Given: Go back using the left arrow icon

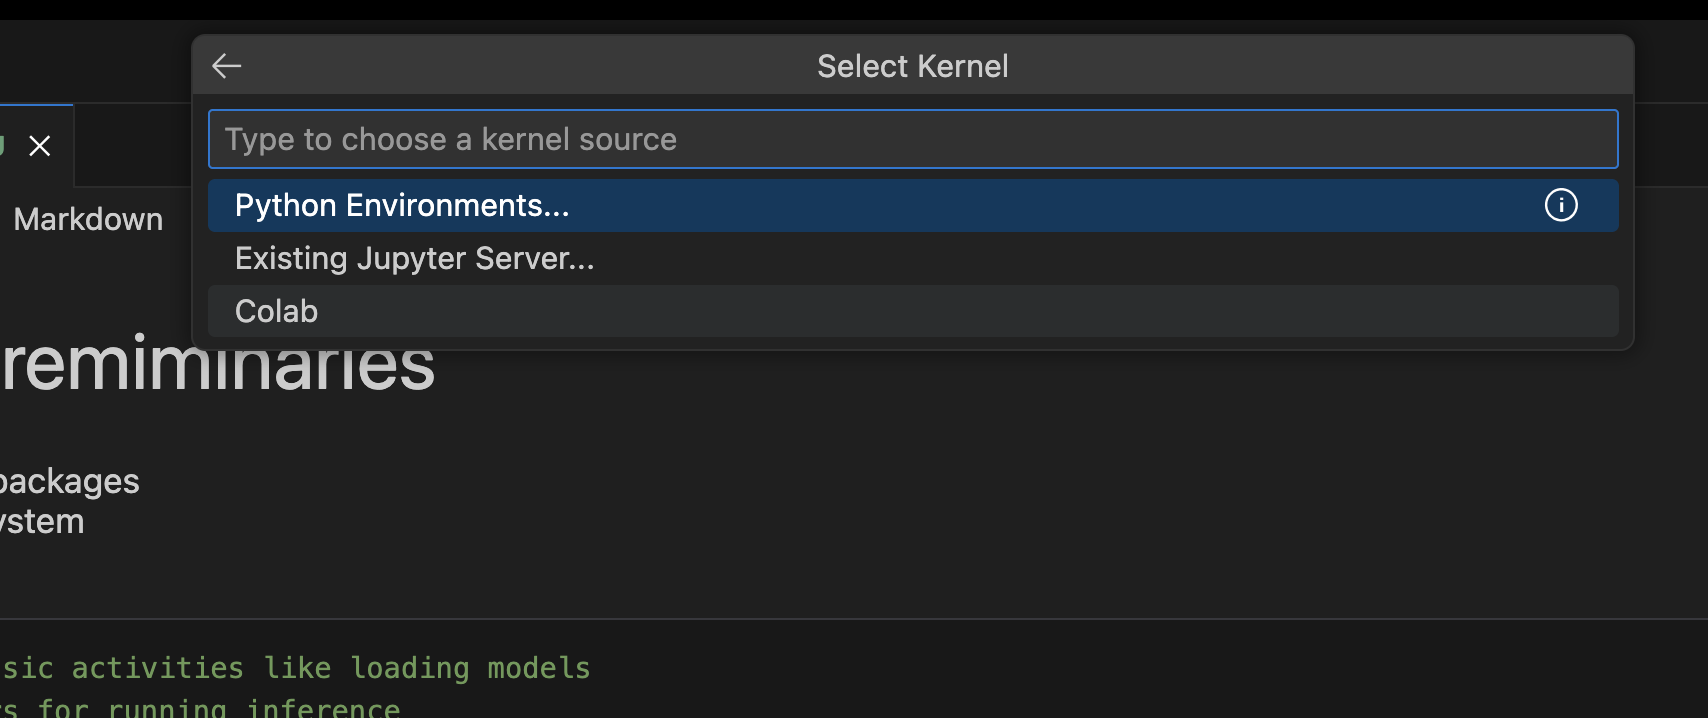Looking at the screenshot, I should click(x=227, y=66).
